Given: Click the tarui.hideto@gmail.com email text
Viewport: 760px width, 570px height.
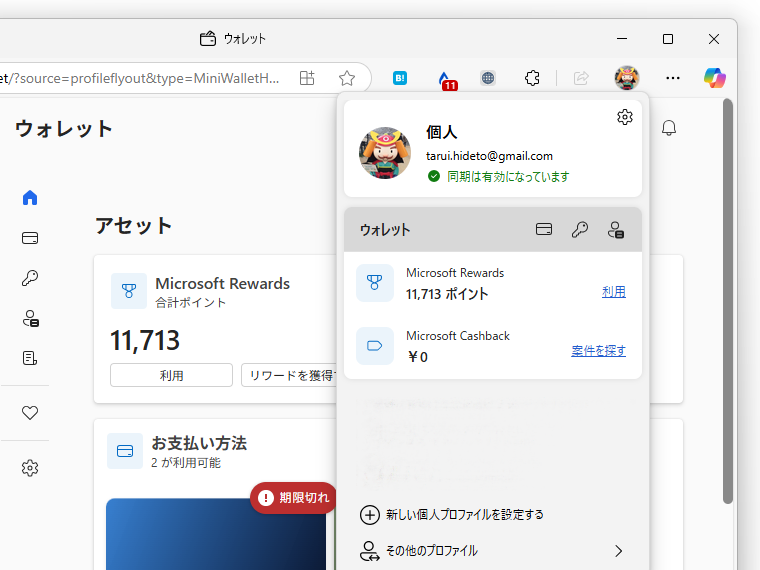Looking at the screenshot, I should (489, 156).
